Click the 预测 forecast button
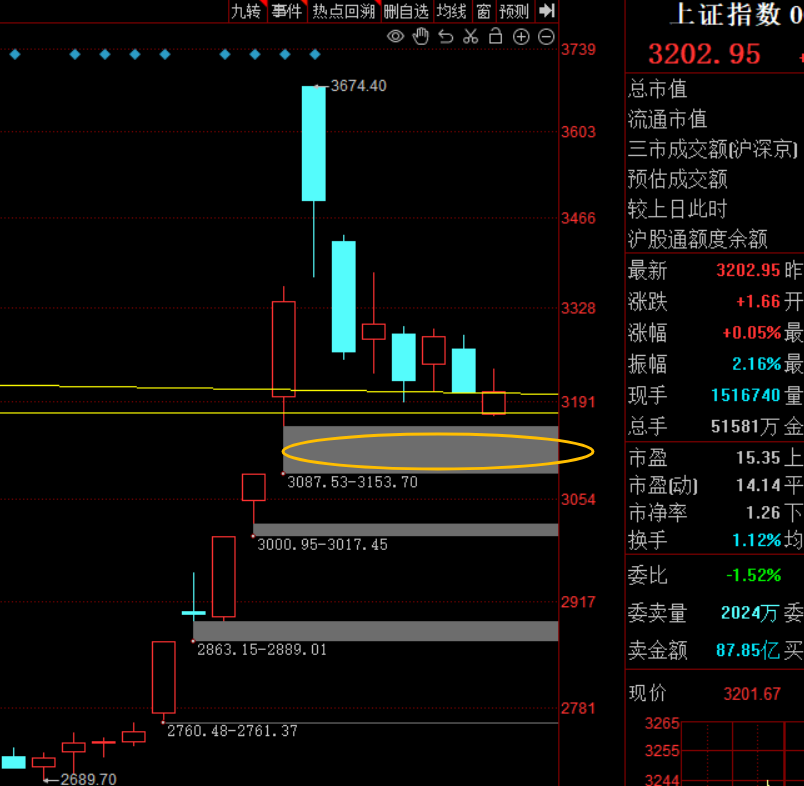The height and width of the screenshot is (786, 804). pyautogui.click(x=515, y=11)
